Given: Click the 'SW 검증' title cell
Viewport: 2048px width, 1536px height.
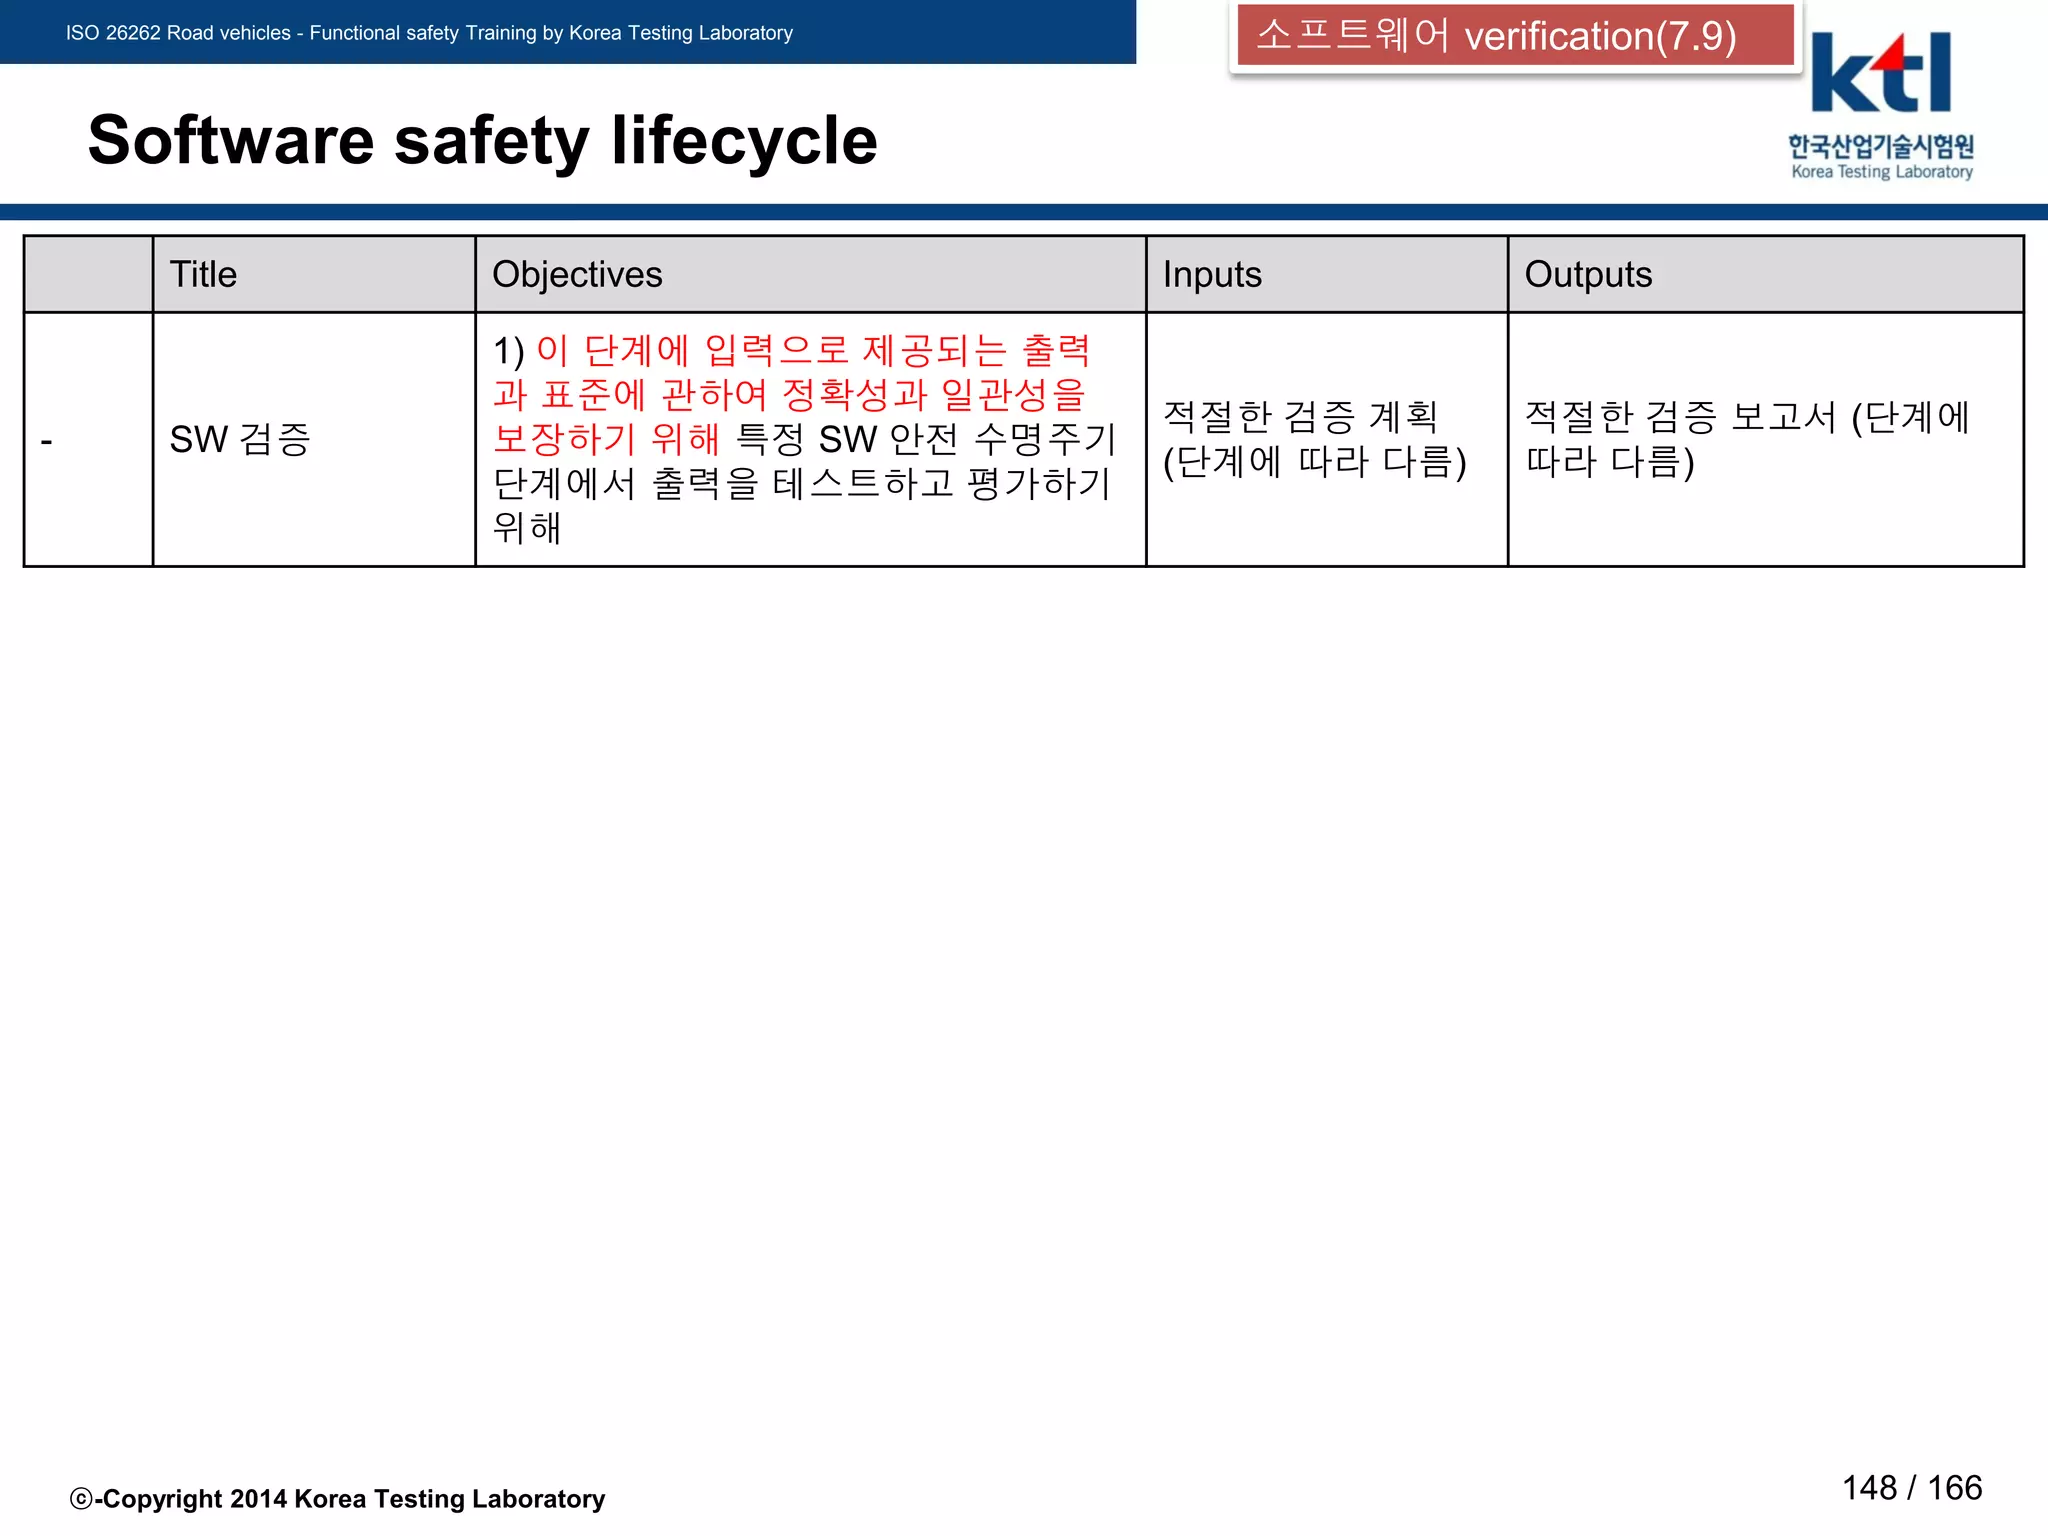Looking at the screenshot, I should point(314,440).
